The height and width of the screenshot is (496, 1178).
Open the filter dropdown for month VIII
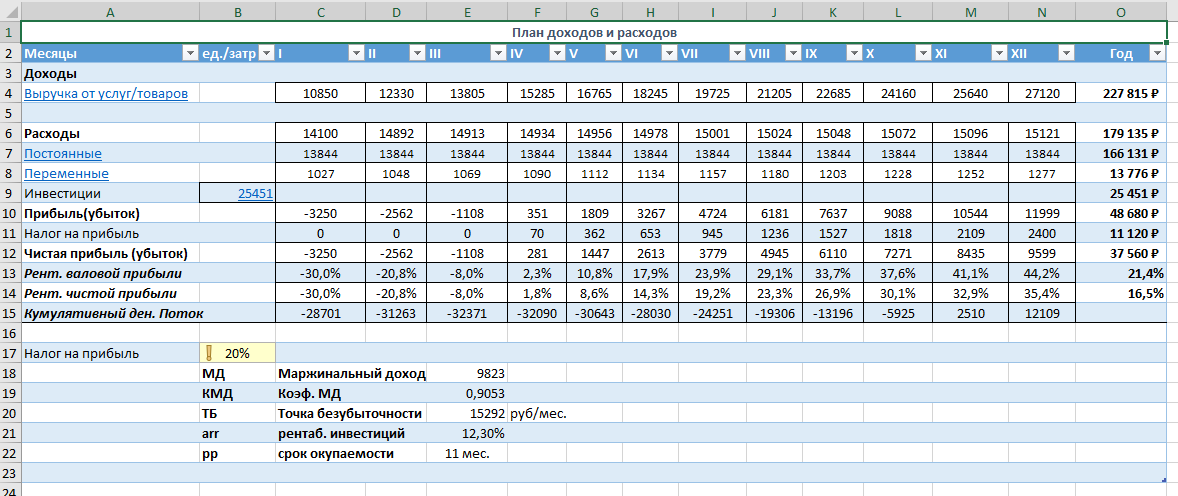pos(792,53)
